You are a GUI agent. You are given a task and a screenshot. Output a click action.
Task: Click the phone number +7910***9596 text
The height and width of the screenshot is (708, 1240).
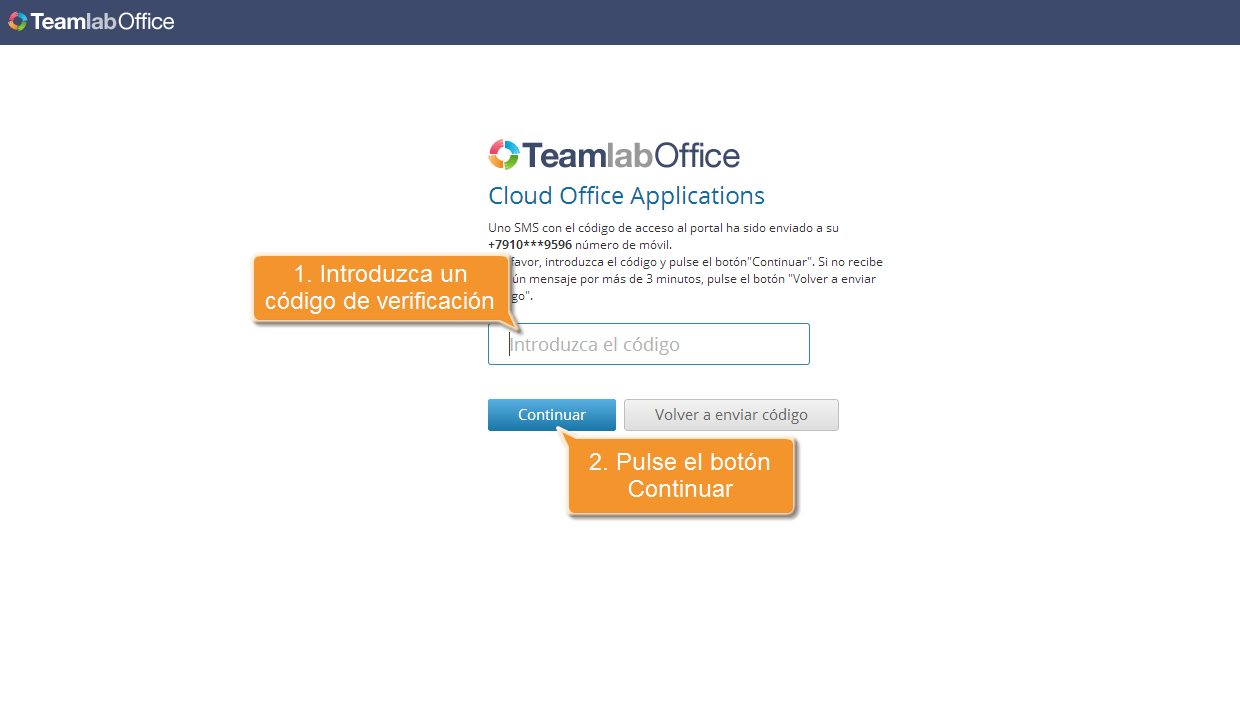tap(530, 244)
